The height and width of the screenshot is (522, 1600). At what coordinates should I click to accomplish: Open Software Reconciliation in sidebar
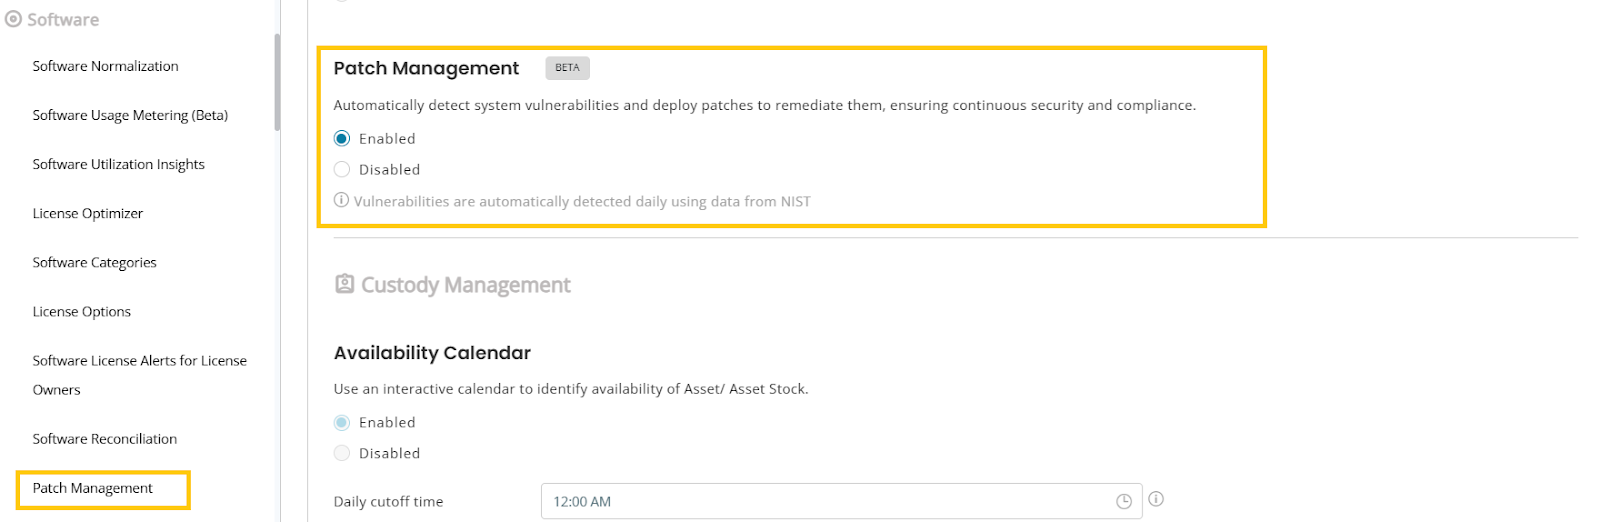(104, 439)
